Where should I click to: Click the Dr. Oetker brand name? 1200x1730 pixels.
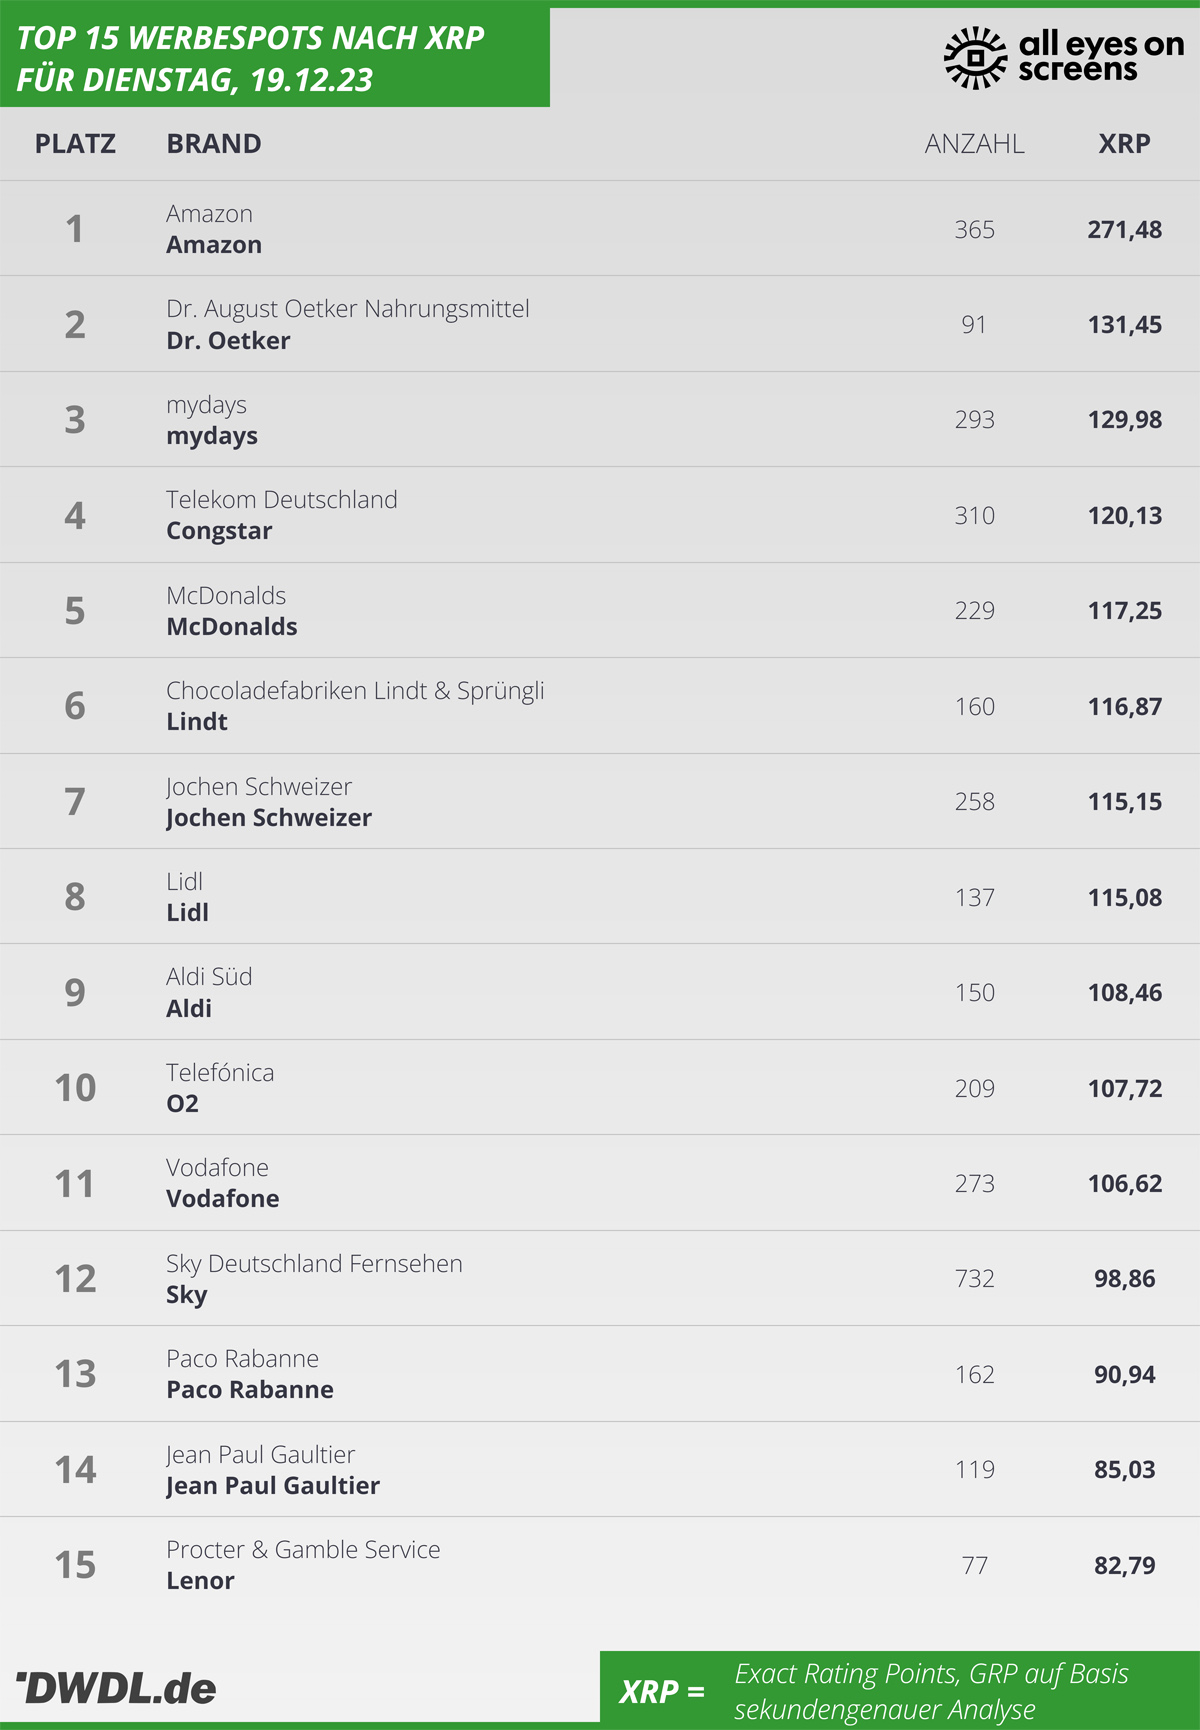coord(228,341)
